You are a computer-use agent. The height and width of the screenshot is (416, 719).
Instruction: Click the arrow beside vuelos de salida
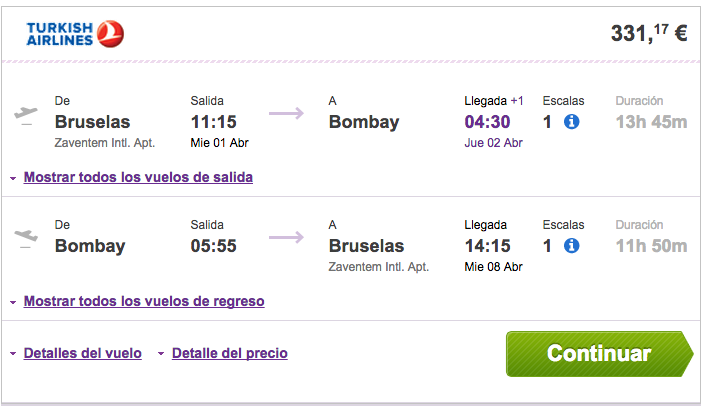click(x=13, y=178)
